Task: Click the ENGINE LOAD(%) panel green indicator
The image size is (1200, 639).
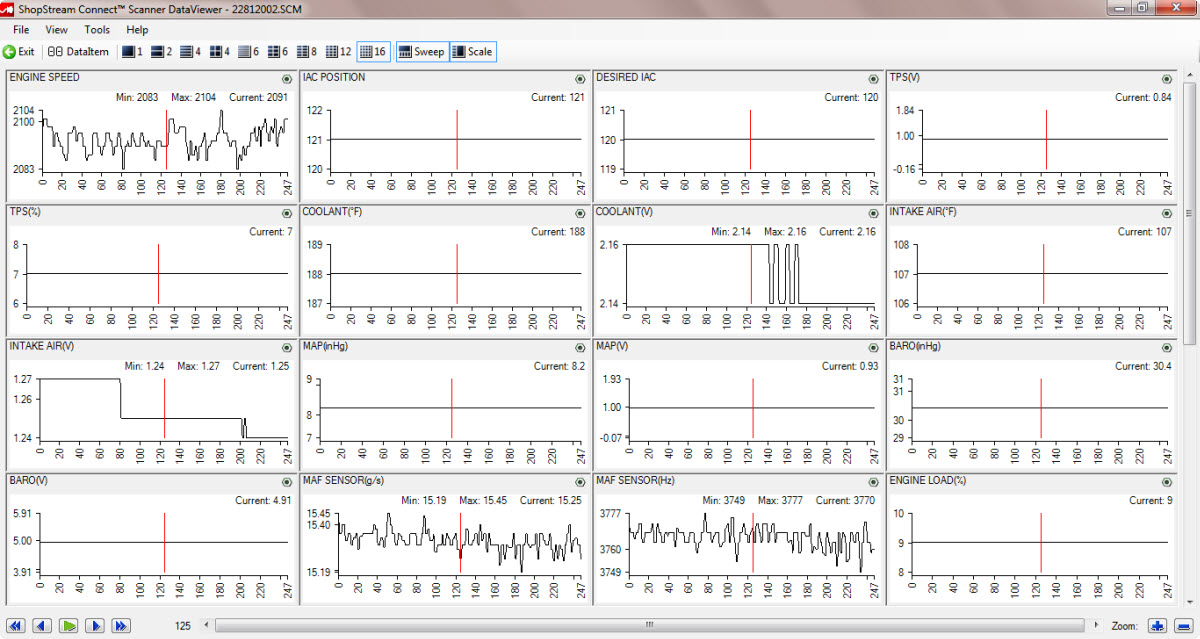Action: [x=1166, y=482]
